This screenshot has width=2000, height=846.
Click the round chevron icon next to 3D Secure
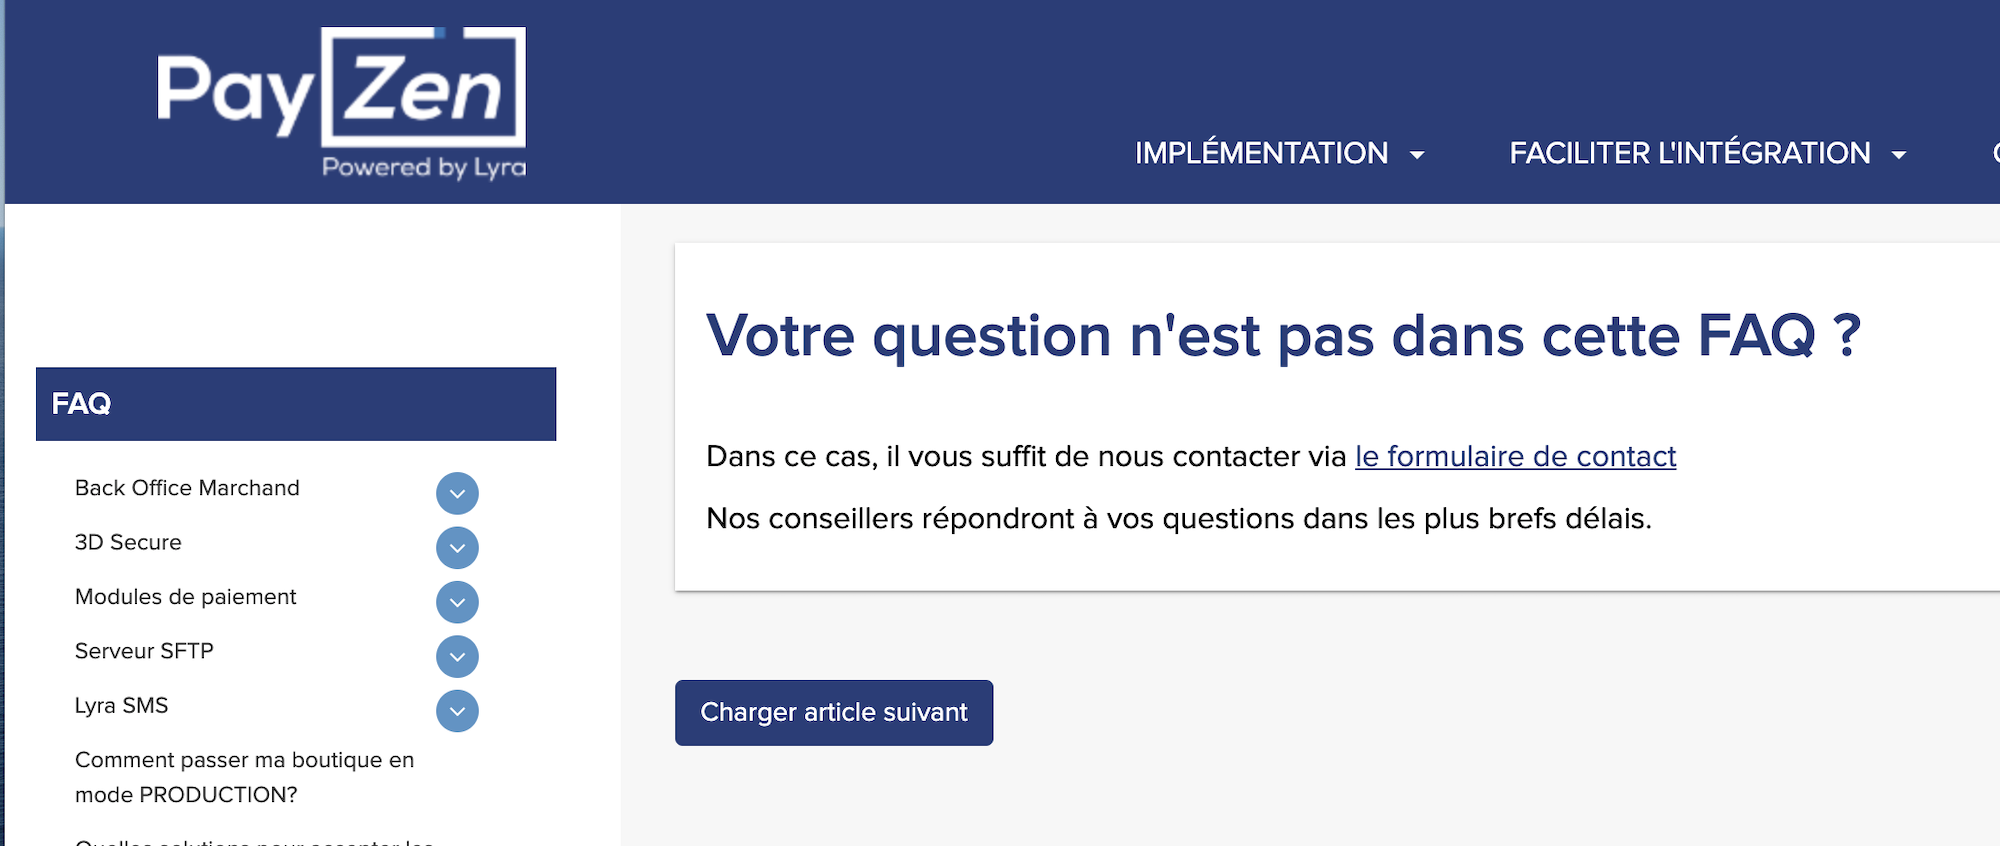[x=457, y=548]
